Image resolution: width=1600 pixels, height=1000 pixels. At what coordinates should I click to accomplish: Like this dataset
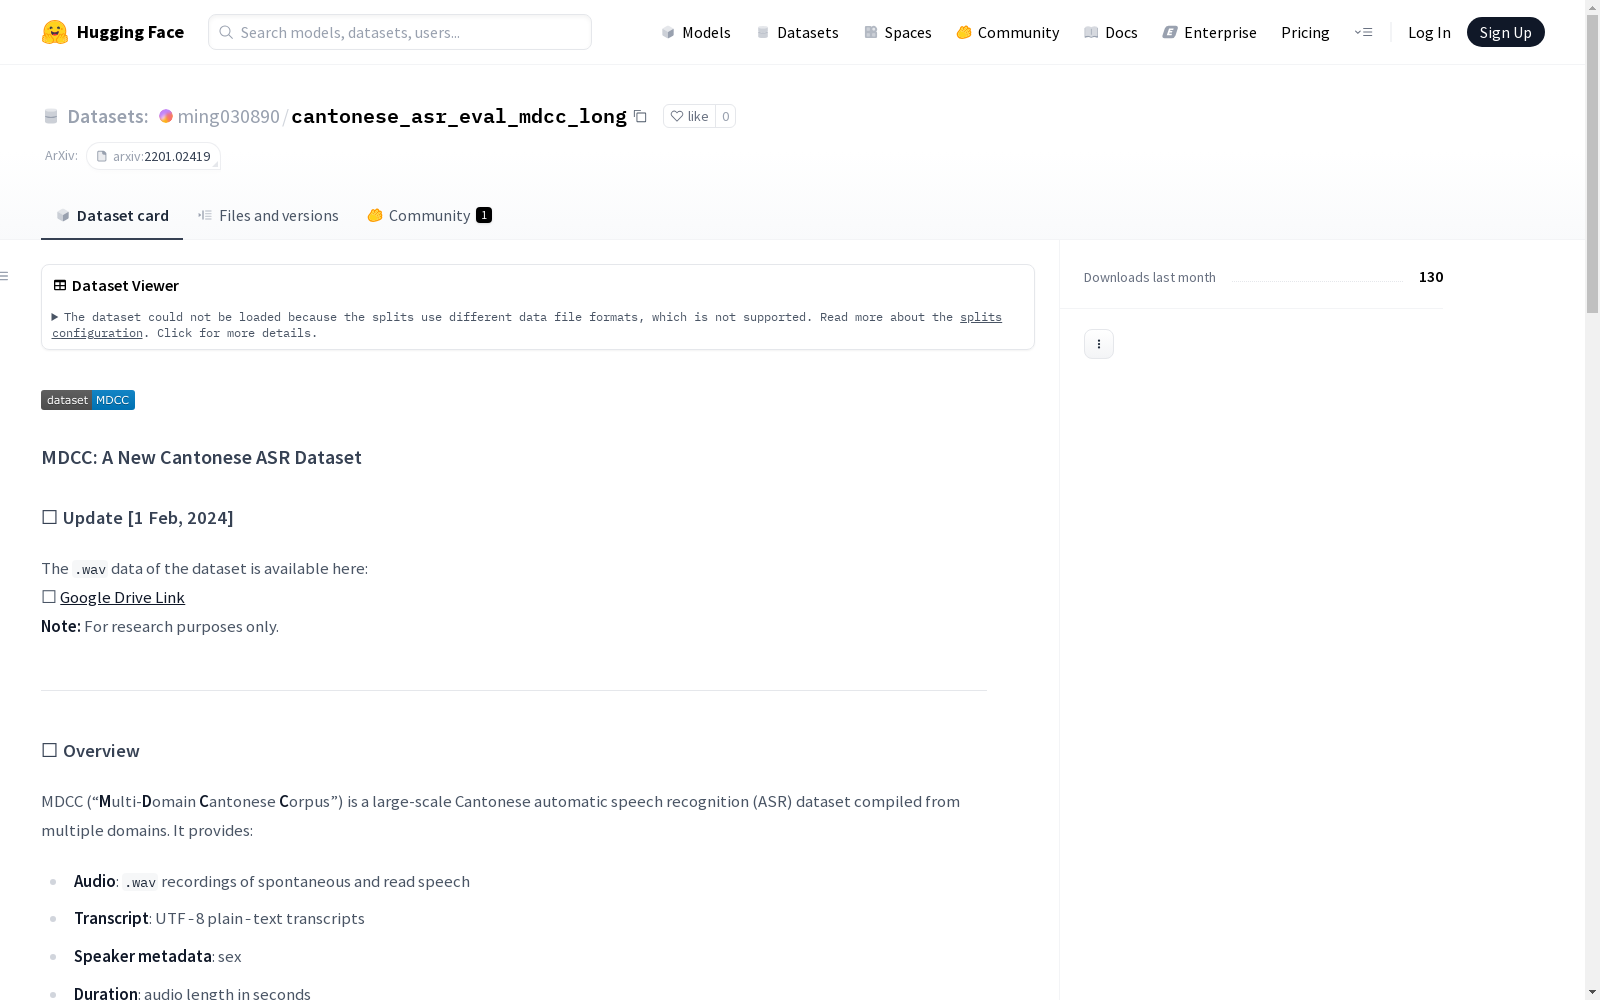(689, 116)
